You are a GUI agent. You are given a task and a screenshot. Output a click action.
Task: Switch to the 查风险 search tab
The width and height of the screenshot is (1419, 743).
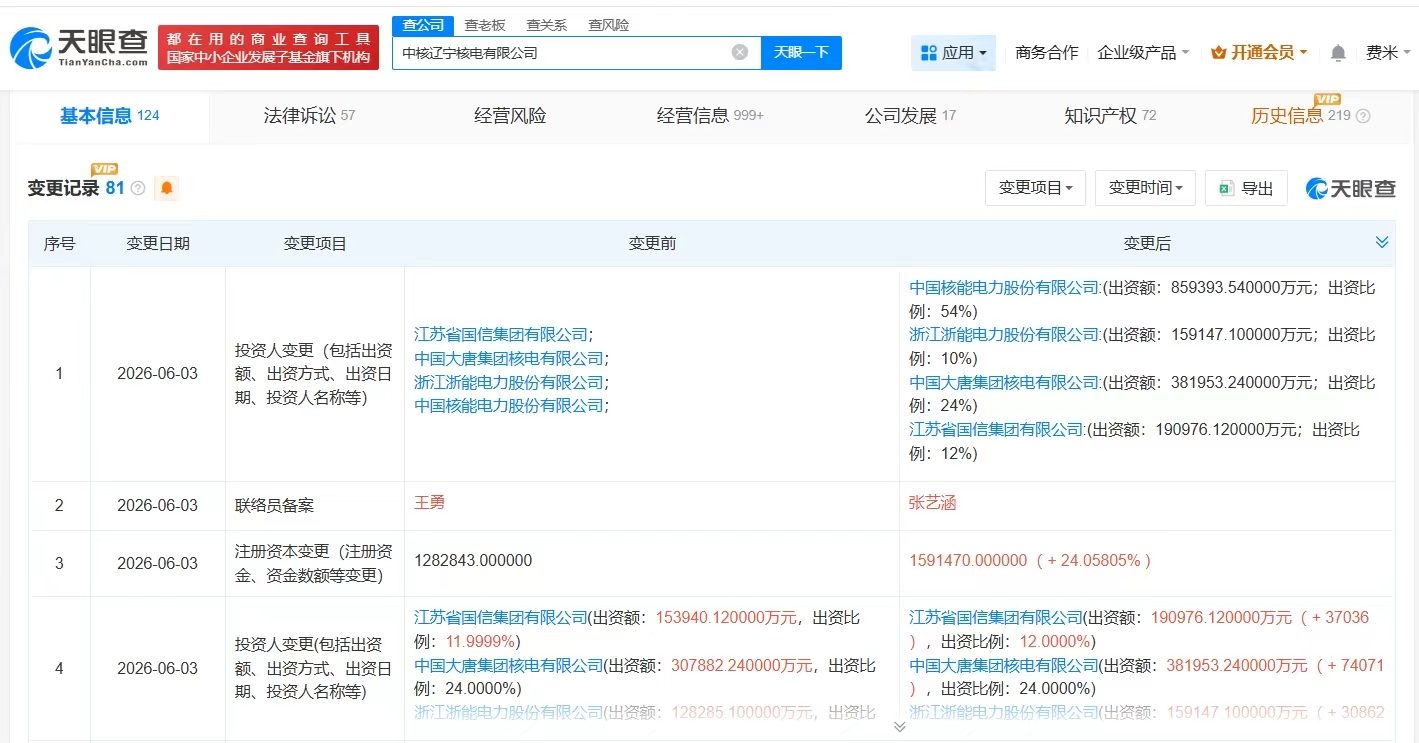tap(609, 25)
